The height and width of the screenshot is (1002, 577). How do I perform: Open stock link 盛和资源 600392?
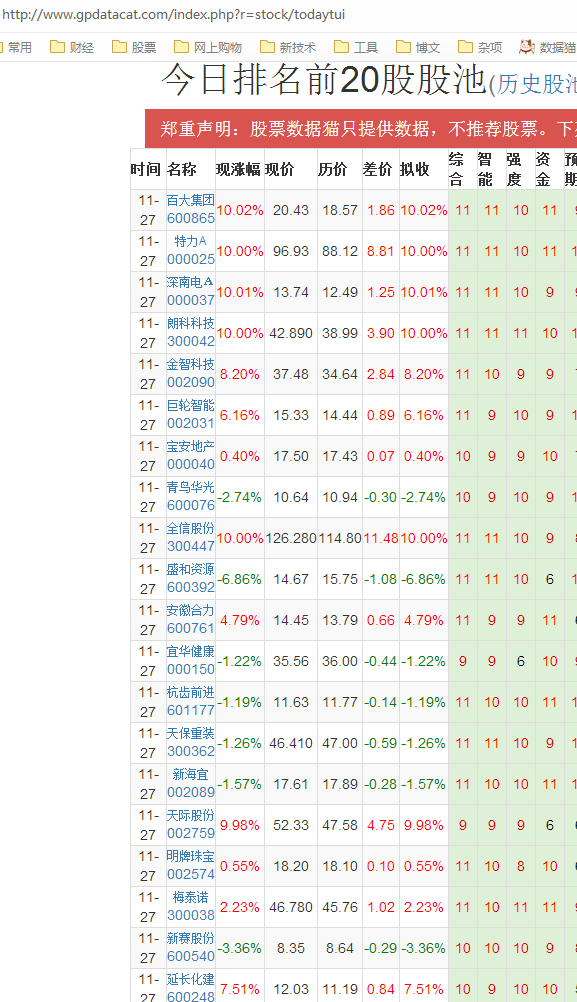190,578
